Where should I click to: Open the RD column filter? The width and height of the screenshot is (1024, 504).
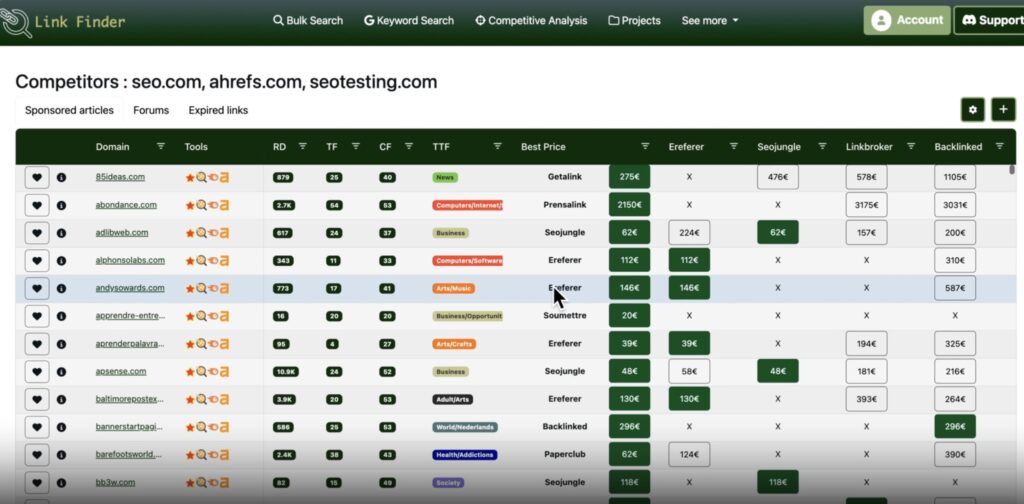coord(302,146)
